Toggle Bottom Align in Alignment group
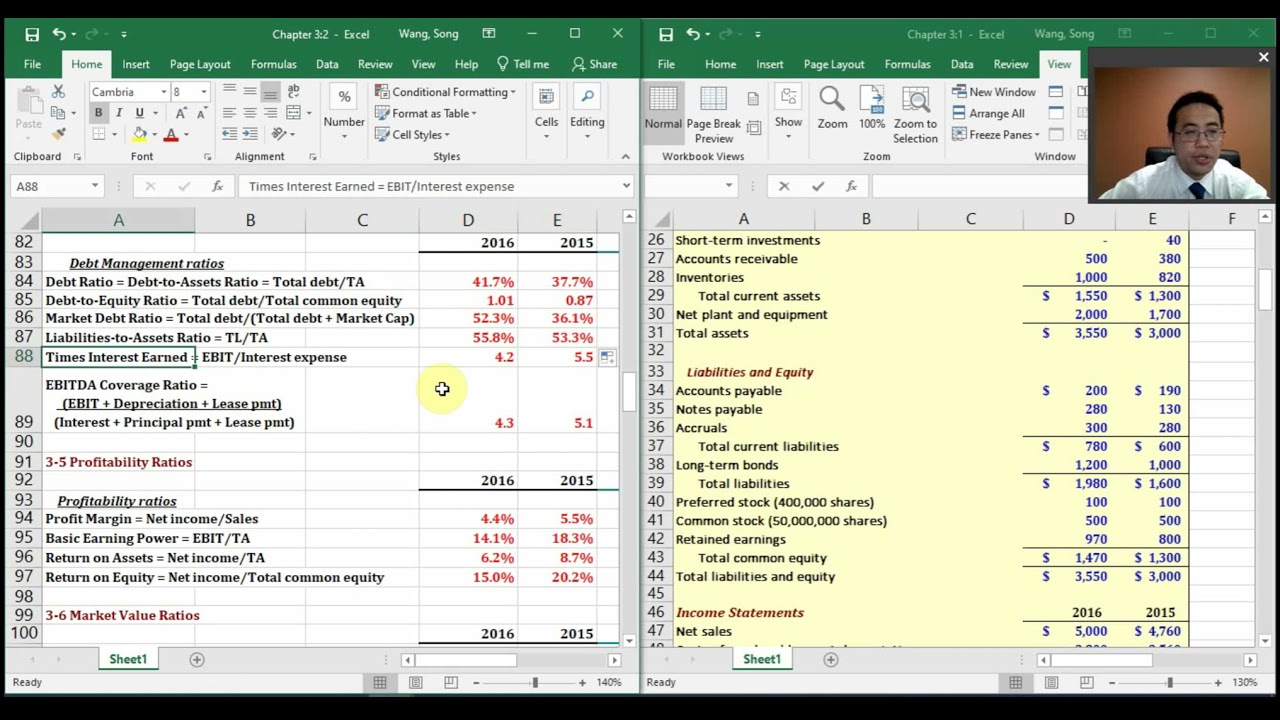The width and height of the screenshot is (1280, 720). click(x=270, y=91)
